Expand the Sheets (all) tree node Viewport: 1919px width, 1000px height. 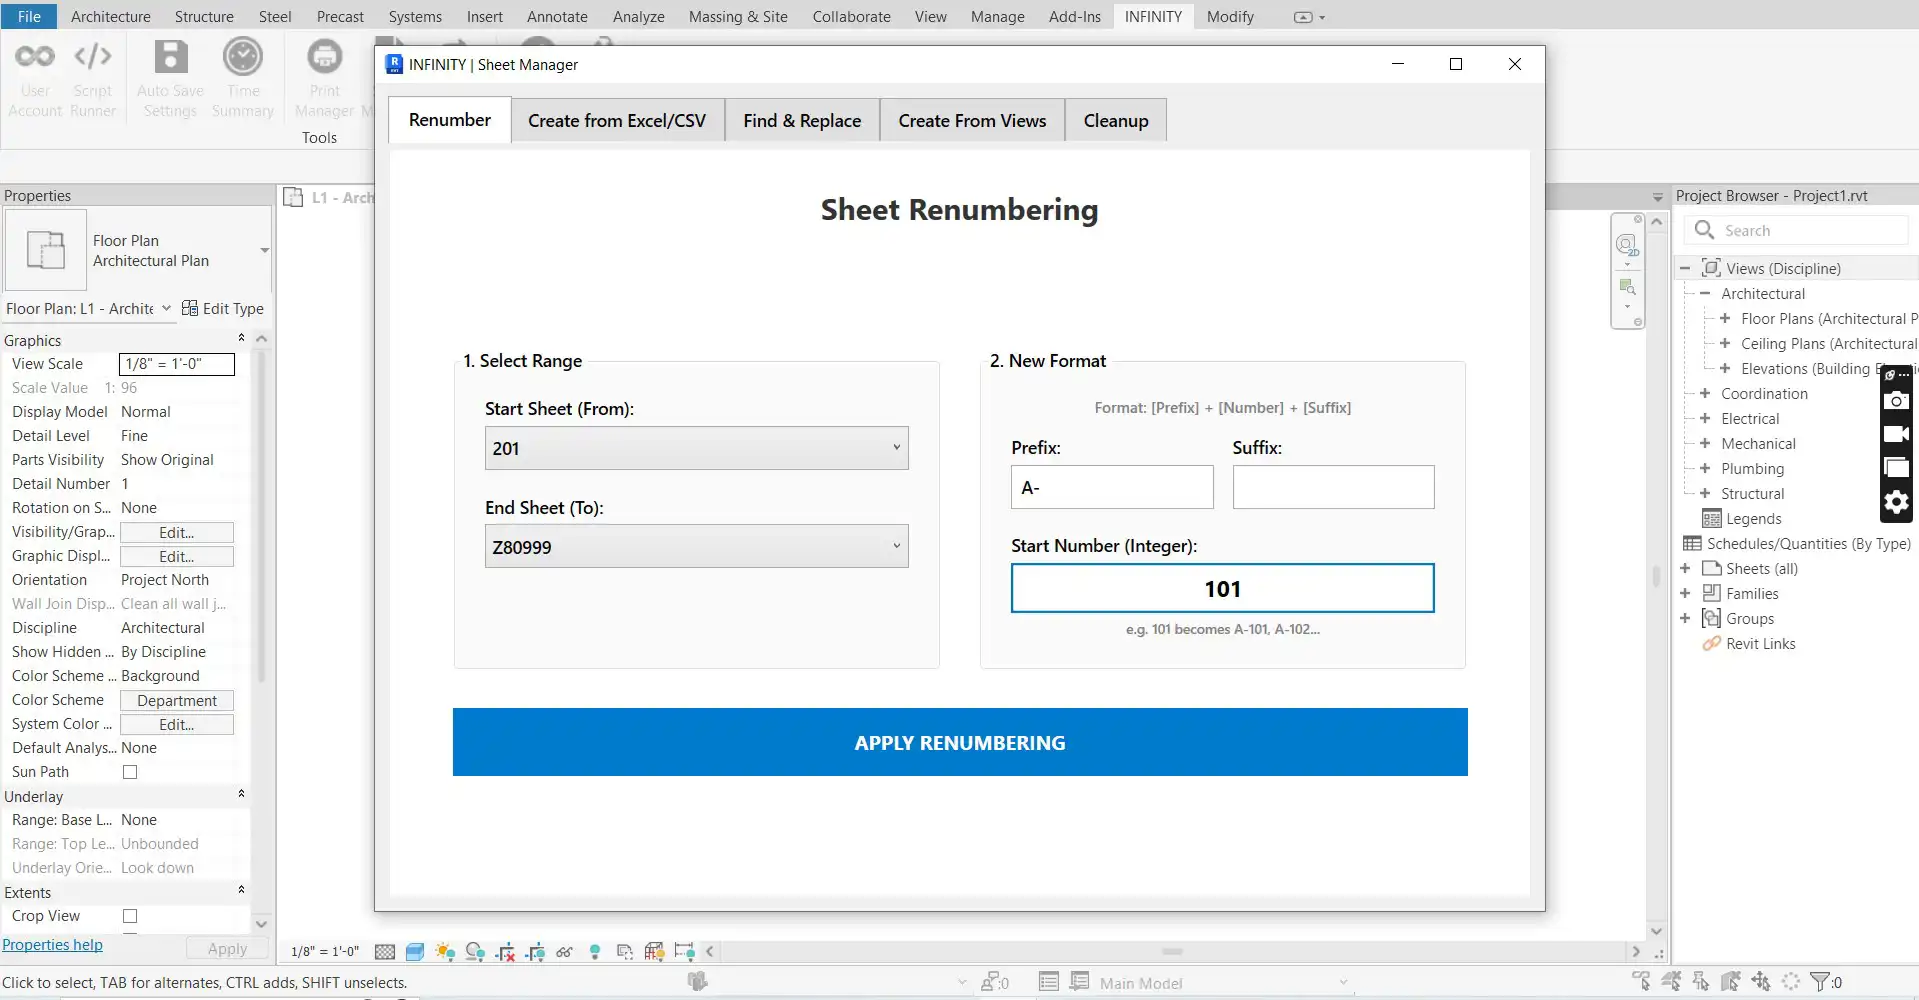click(1685, 569)
